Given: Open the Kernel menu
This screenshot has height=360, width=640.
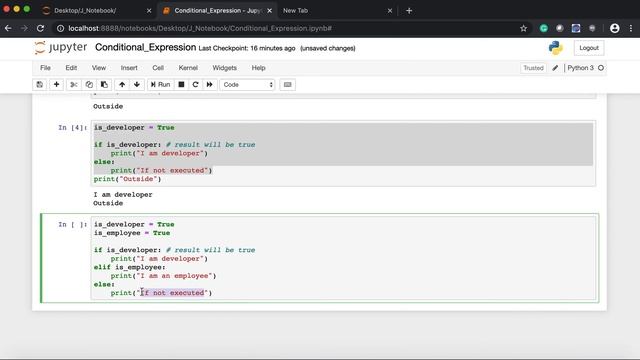Looking at the screenshot, I should point(188,68).
